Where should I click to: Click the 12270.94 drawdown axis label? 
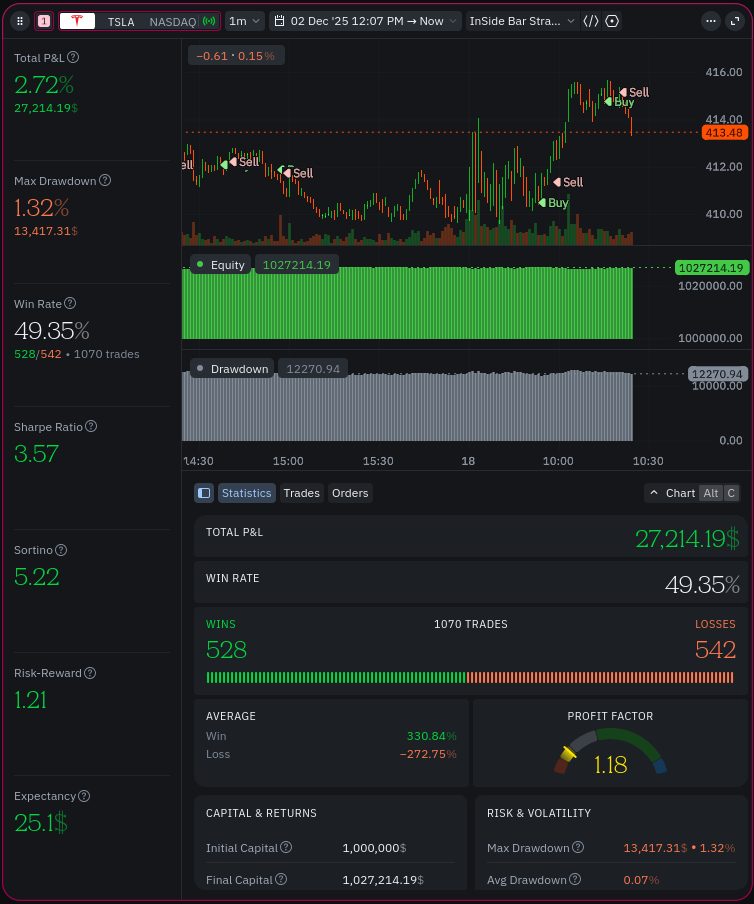click(718, 374)
